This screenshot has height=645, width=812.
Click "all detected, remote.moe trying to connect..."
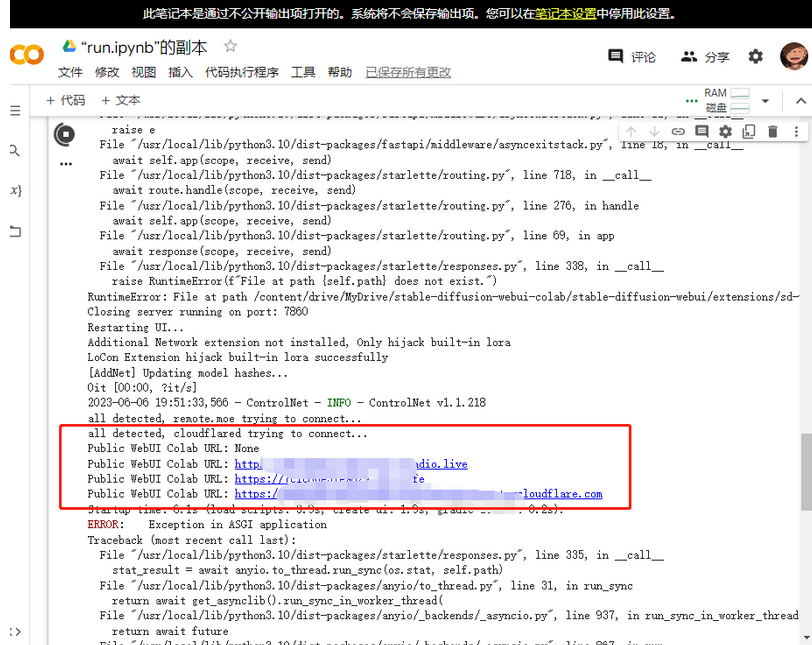(x=224, y=418)
